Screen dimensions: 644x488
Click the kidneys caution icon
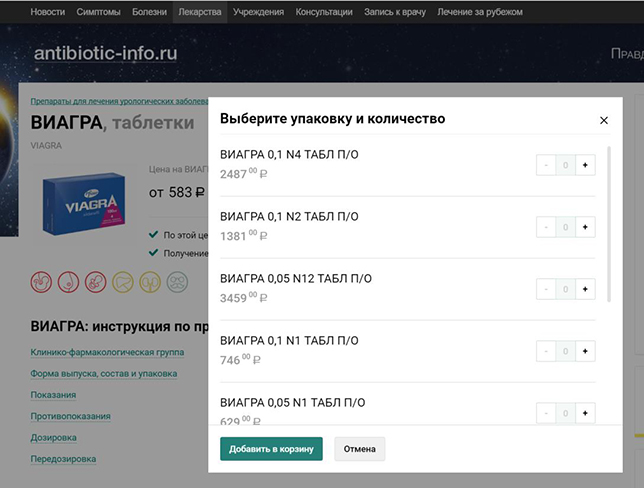coord(150,282)
